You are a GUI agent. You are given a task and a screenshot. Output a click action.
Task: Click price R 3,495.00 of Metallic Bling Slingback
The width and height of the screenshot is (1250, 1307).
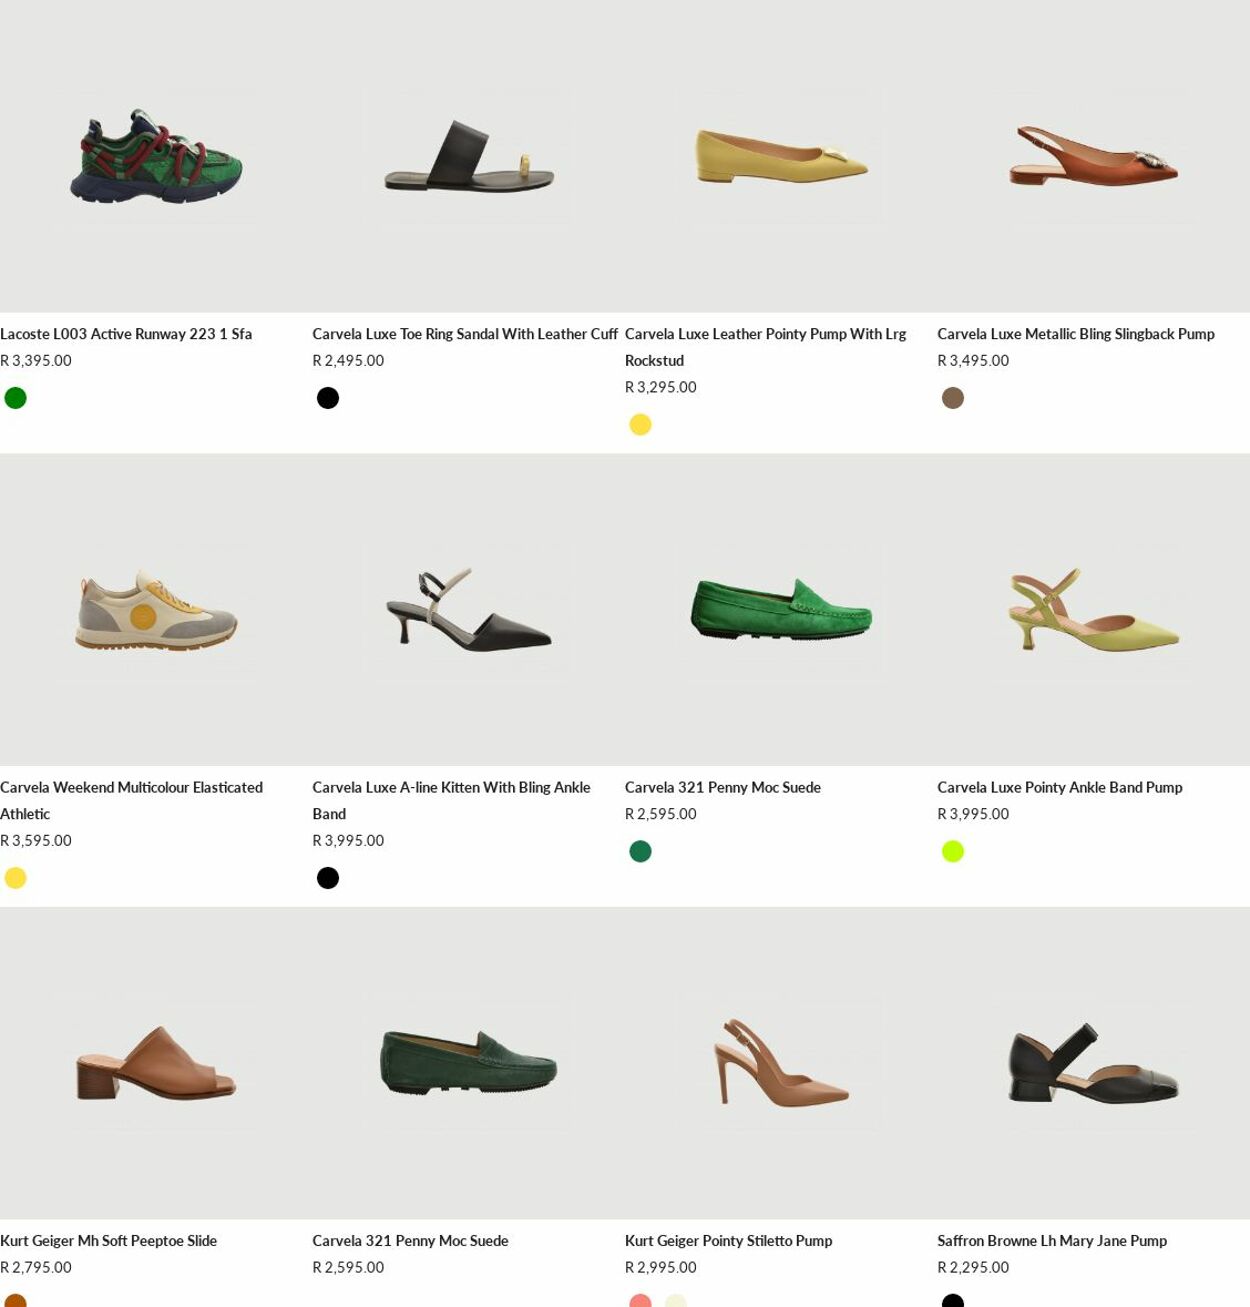point(973,361)
